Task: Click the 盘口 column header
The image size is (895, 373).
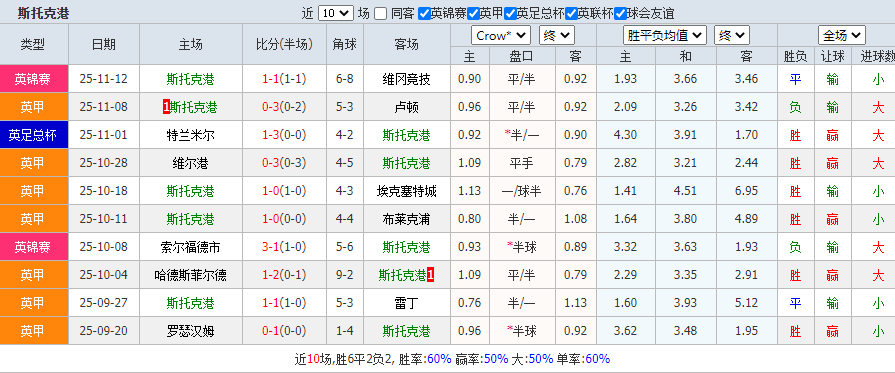Action: tap(521, 56)
